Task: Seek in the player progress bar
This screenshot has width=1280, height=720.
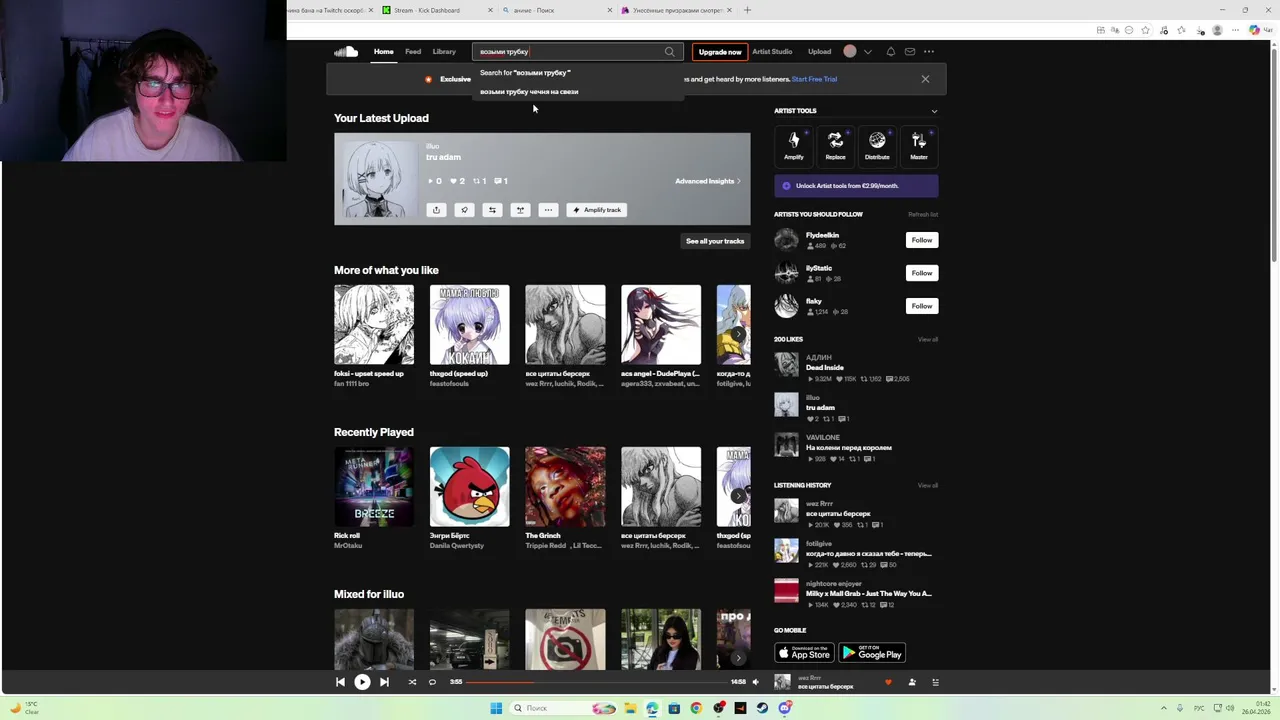Action: pyautogui.click(x=598, y=682)
